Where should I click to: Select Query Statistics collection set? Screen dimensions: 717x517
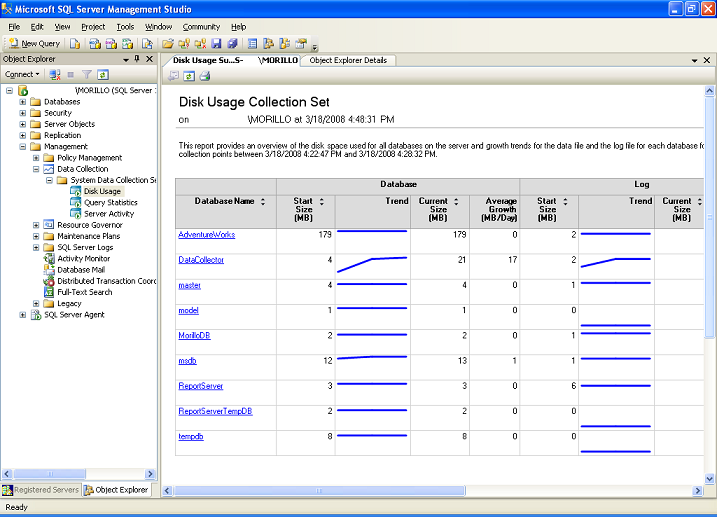[111, 203]
